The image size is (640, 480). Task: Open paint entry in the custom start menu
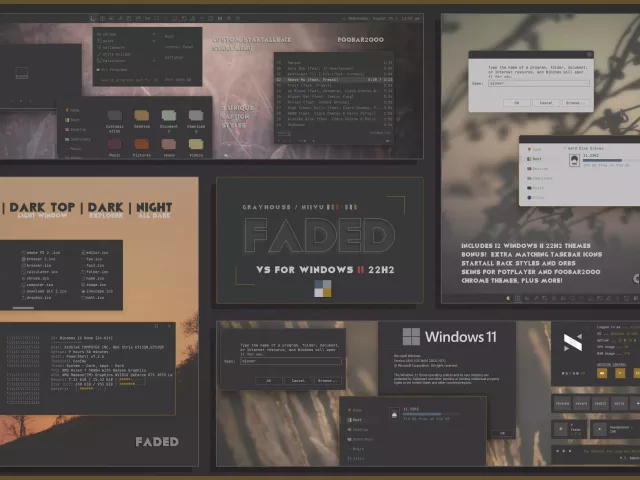pyautogui.click(x=106, y=41)
